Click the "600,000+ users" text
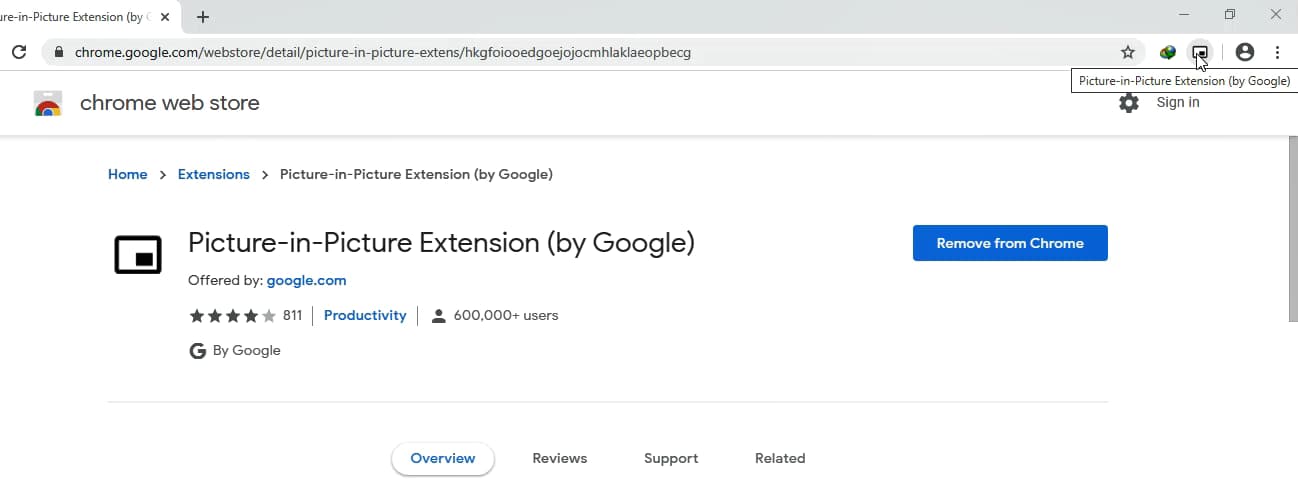Image resolution: width=1298 pixels, height=492 pixels. [506, 315]
